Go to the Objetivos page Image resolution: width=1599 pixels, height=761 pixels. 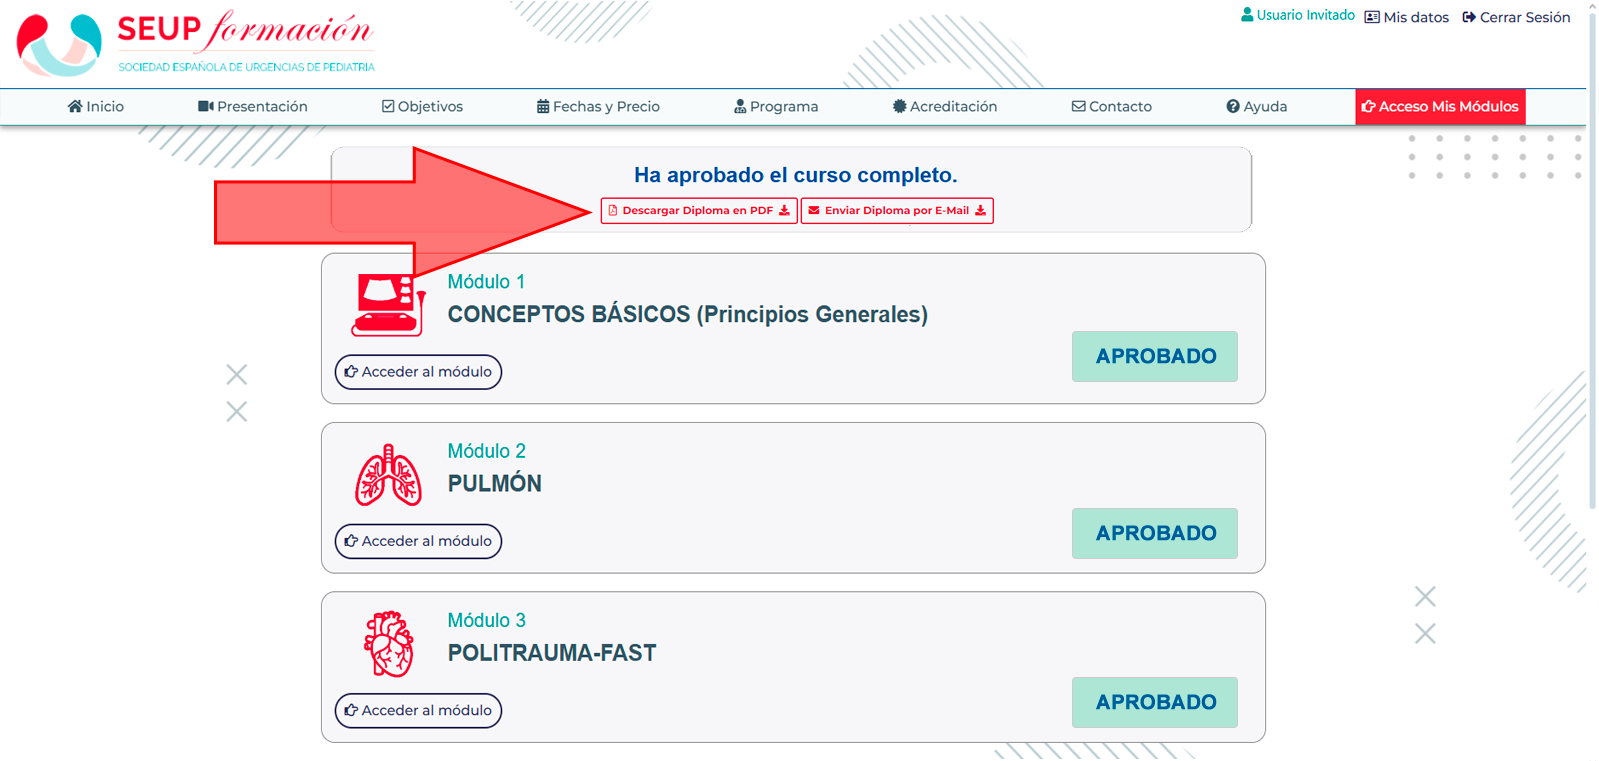[422, 106]
